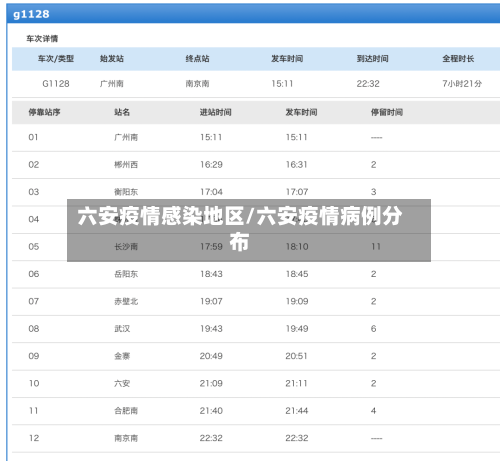
Task: Click the 21:44 departure time
Action: click(x=297, y=411)
